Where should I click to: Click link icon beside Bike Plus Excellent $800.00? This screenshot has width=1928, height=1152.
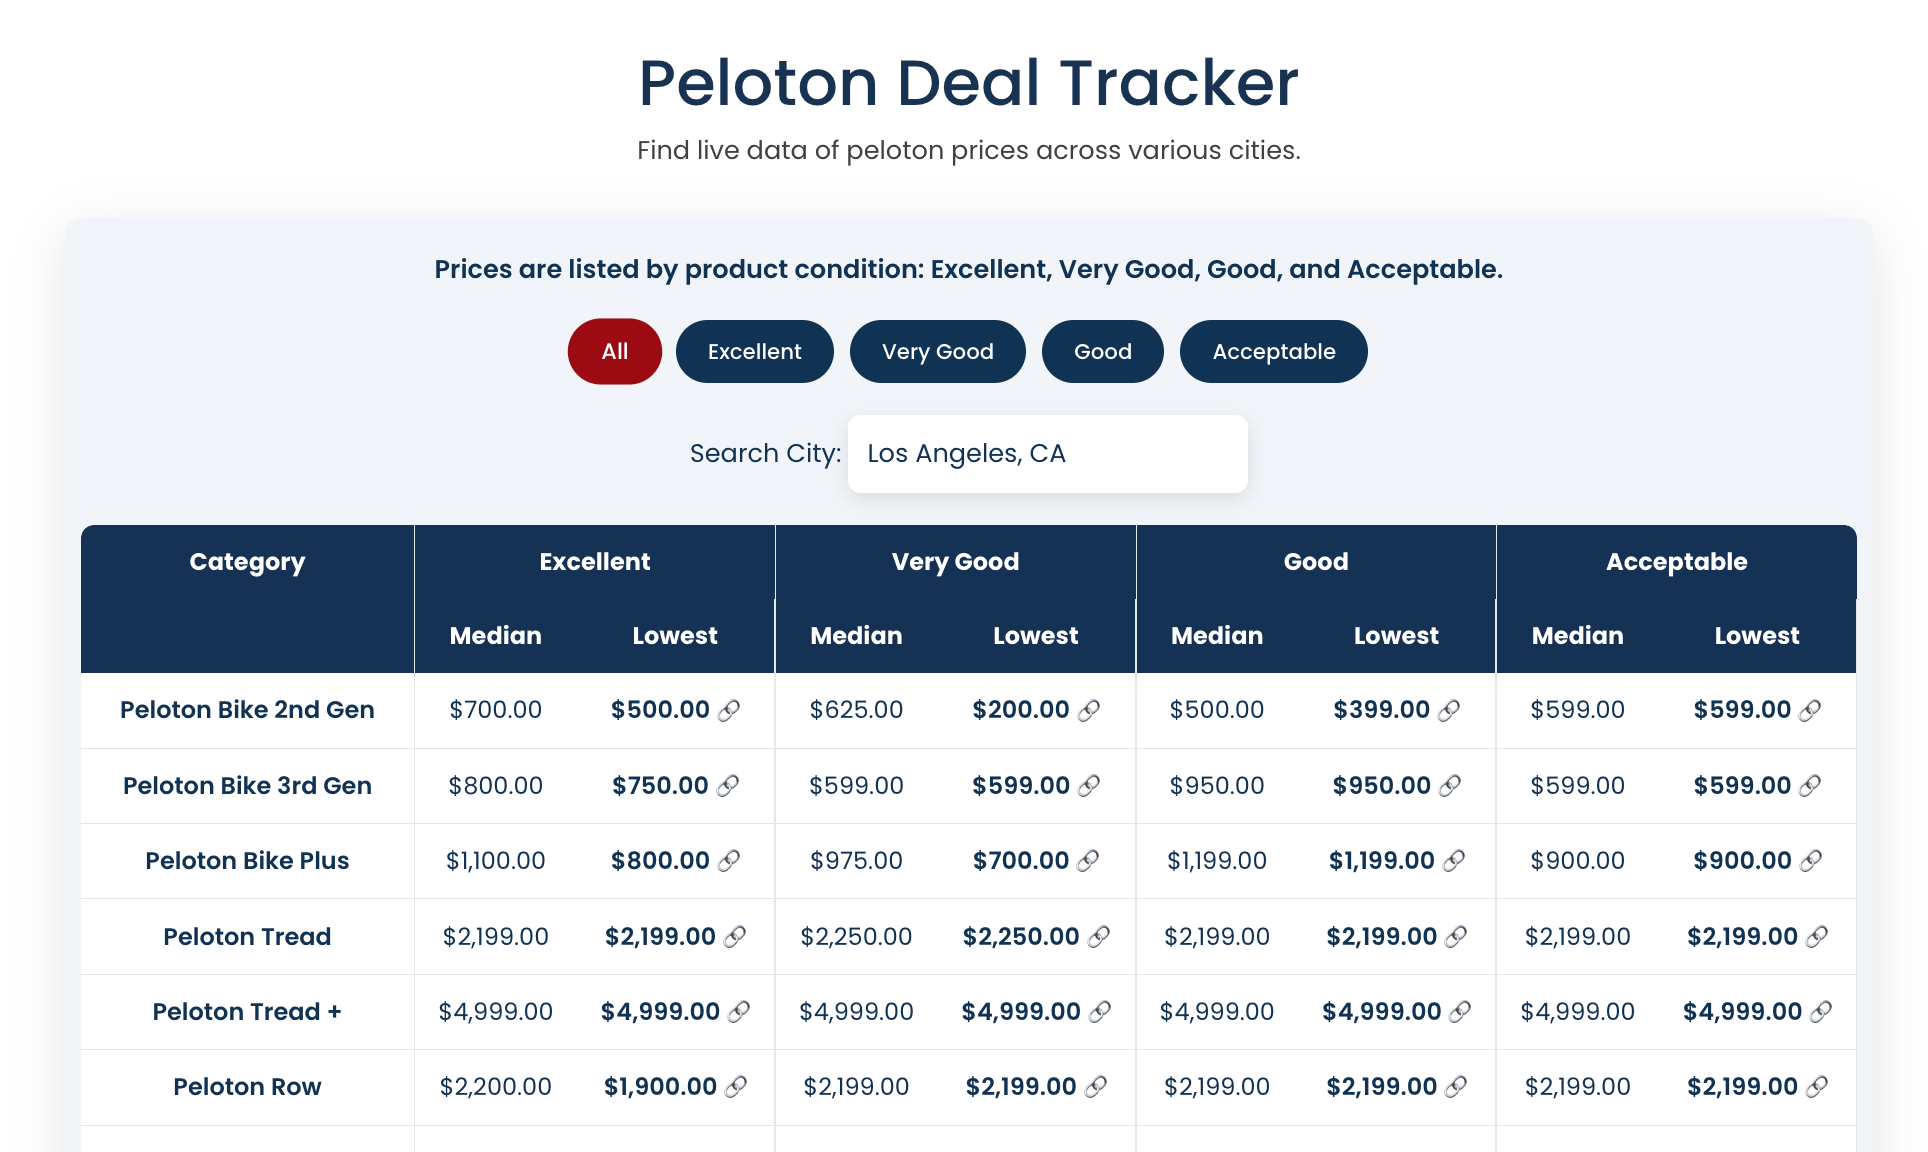click(730, 861)
